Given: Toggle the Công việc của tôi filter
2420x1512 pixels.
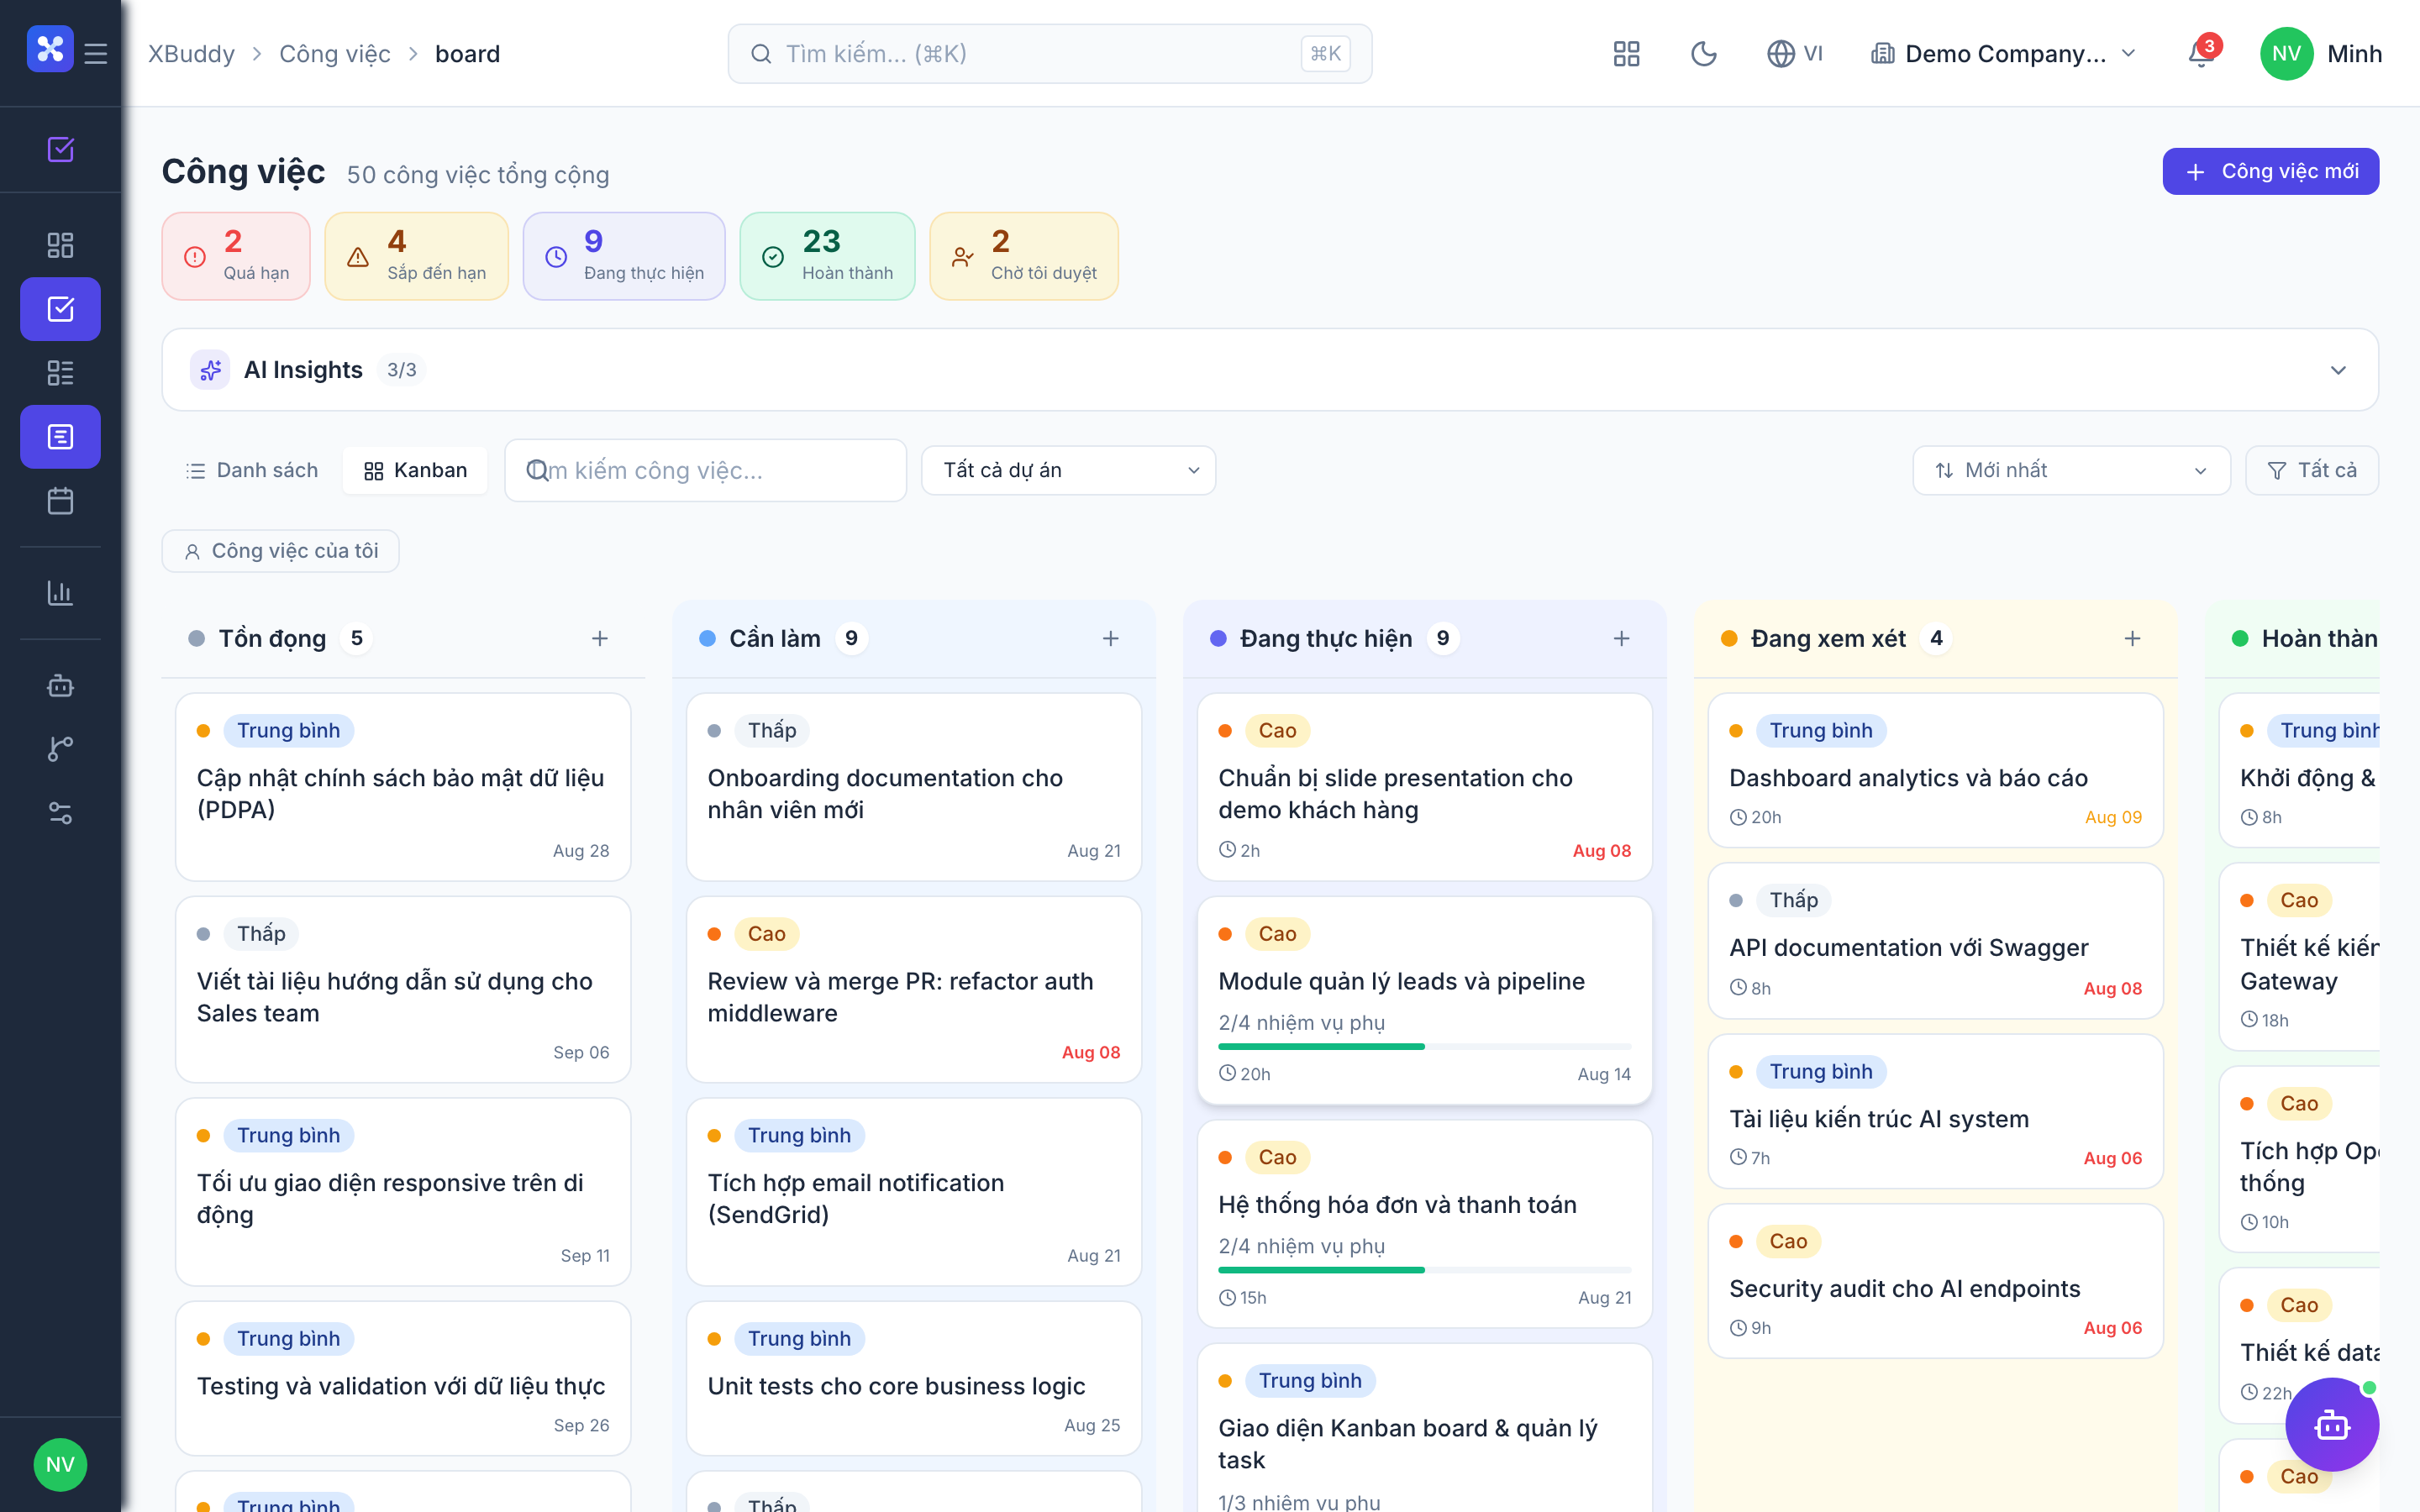Looking at the screenshot, I should (281, 551).
